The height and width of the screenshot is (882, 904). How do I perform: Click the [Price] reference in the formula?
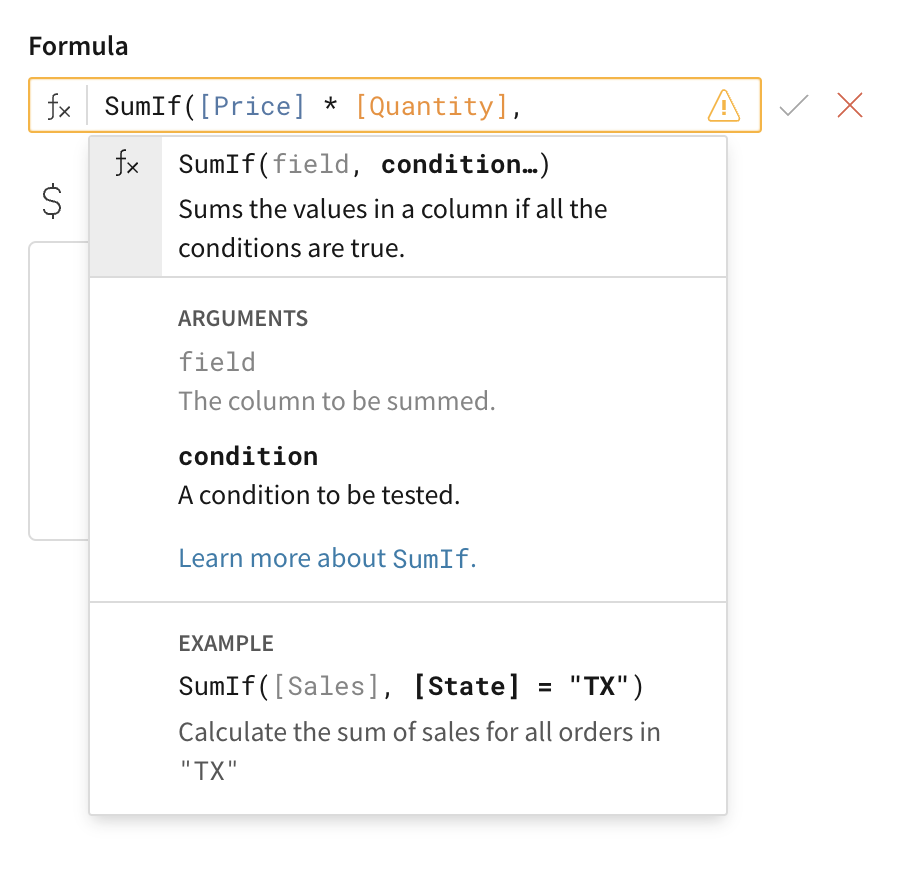pyautogui.click(x=252, y=106)
